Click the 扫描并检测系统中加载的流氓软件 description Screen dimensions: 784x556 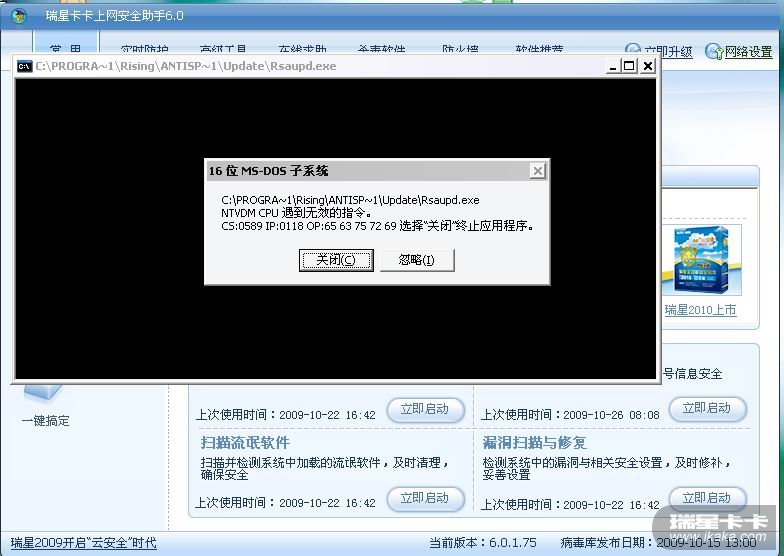coord(324,468)
